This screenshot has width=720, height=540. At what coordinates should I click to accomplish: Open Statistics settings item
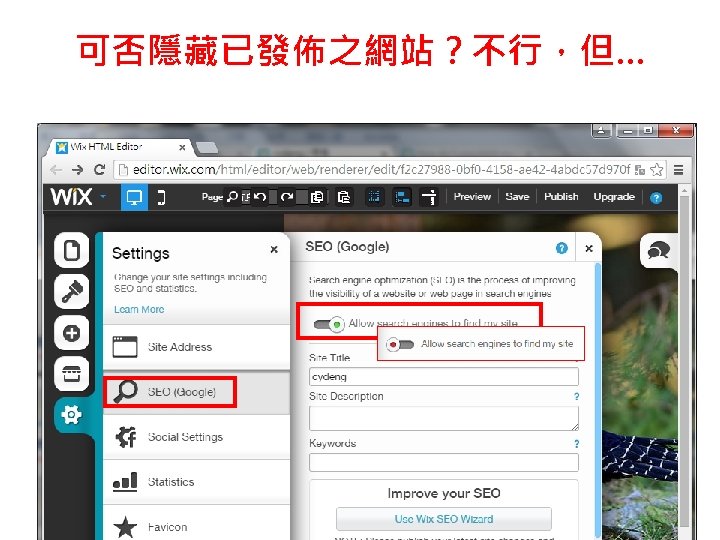(x=197, y=482)
